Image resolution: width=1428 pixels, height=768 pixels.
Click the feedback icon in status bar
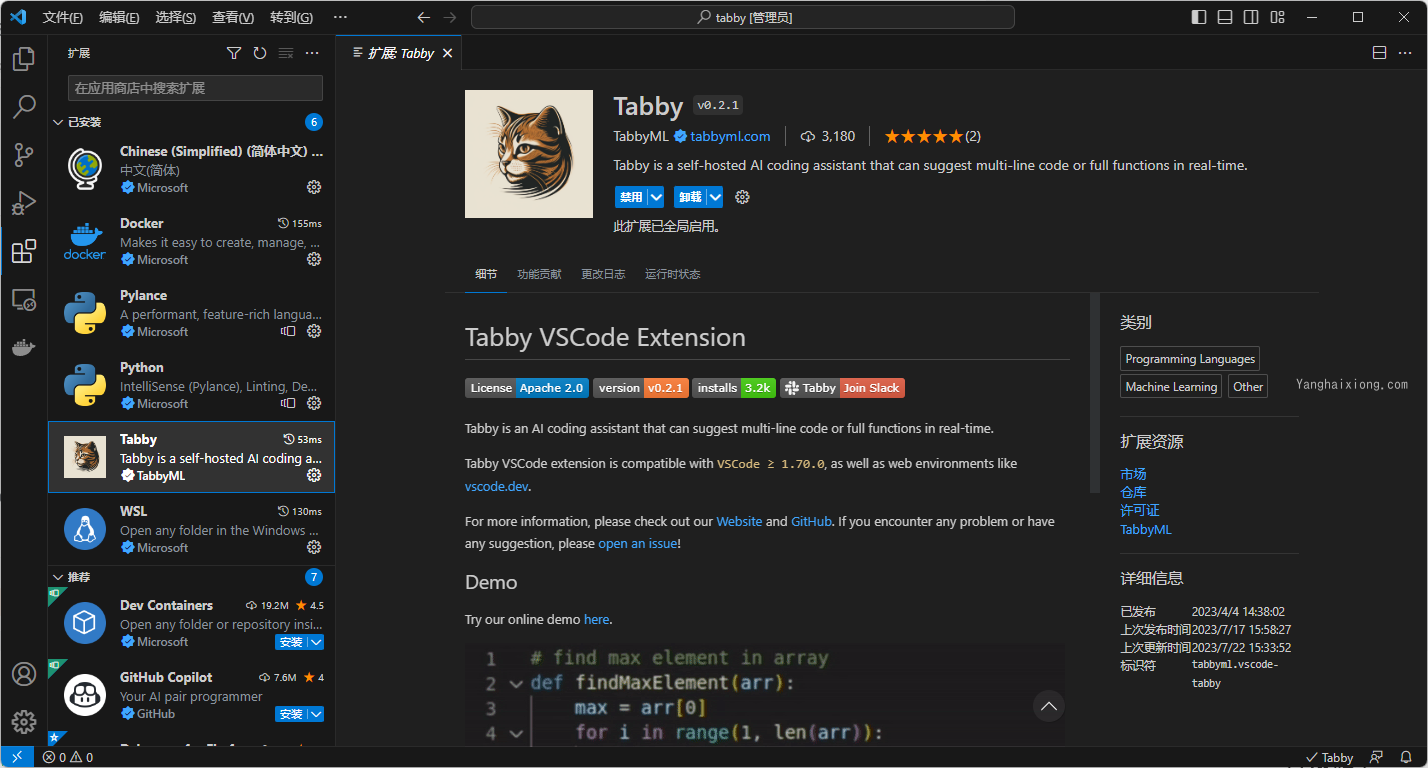coord(1377,757)
